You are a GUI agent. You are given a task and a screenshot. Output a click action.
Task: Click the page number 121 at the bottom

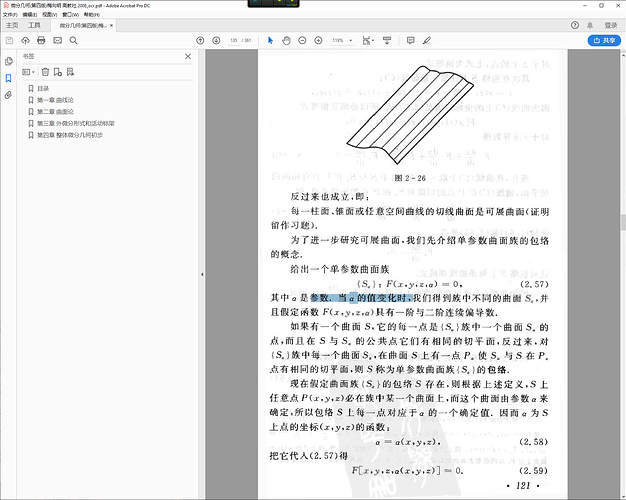[x=523, y=486]
